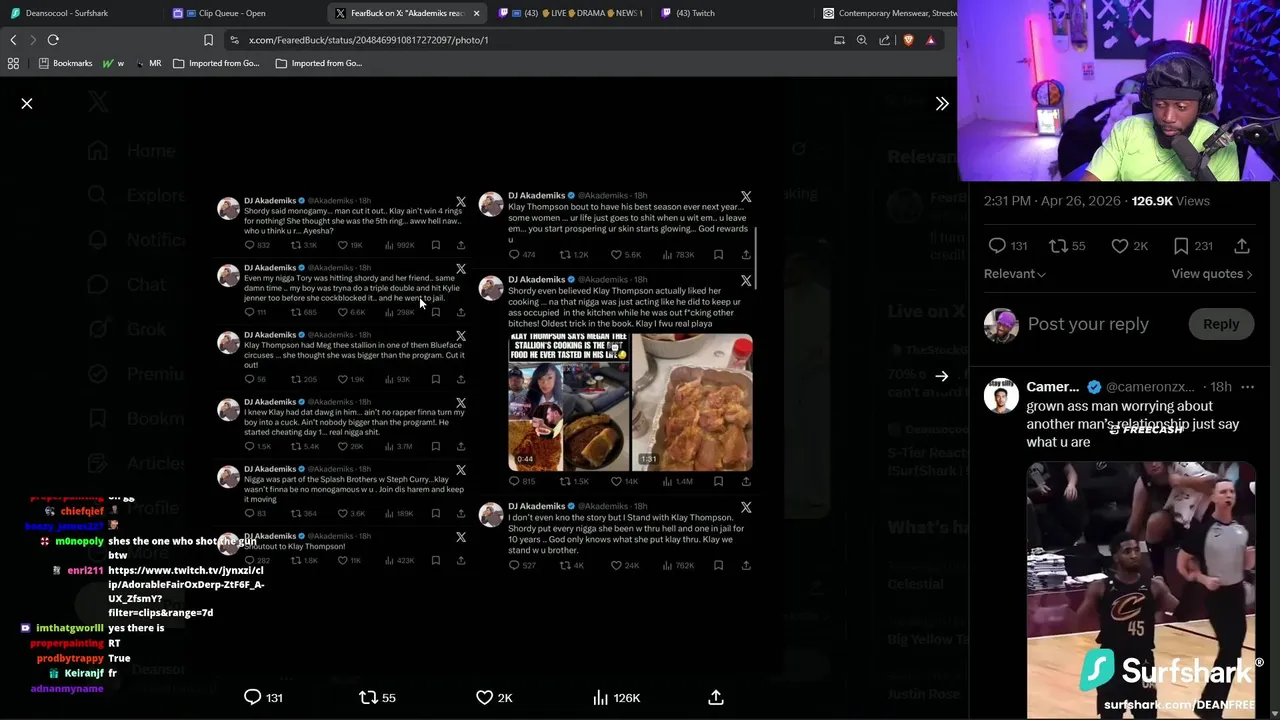Open more options on Camer... reply

tap(1247, 387)
